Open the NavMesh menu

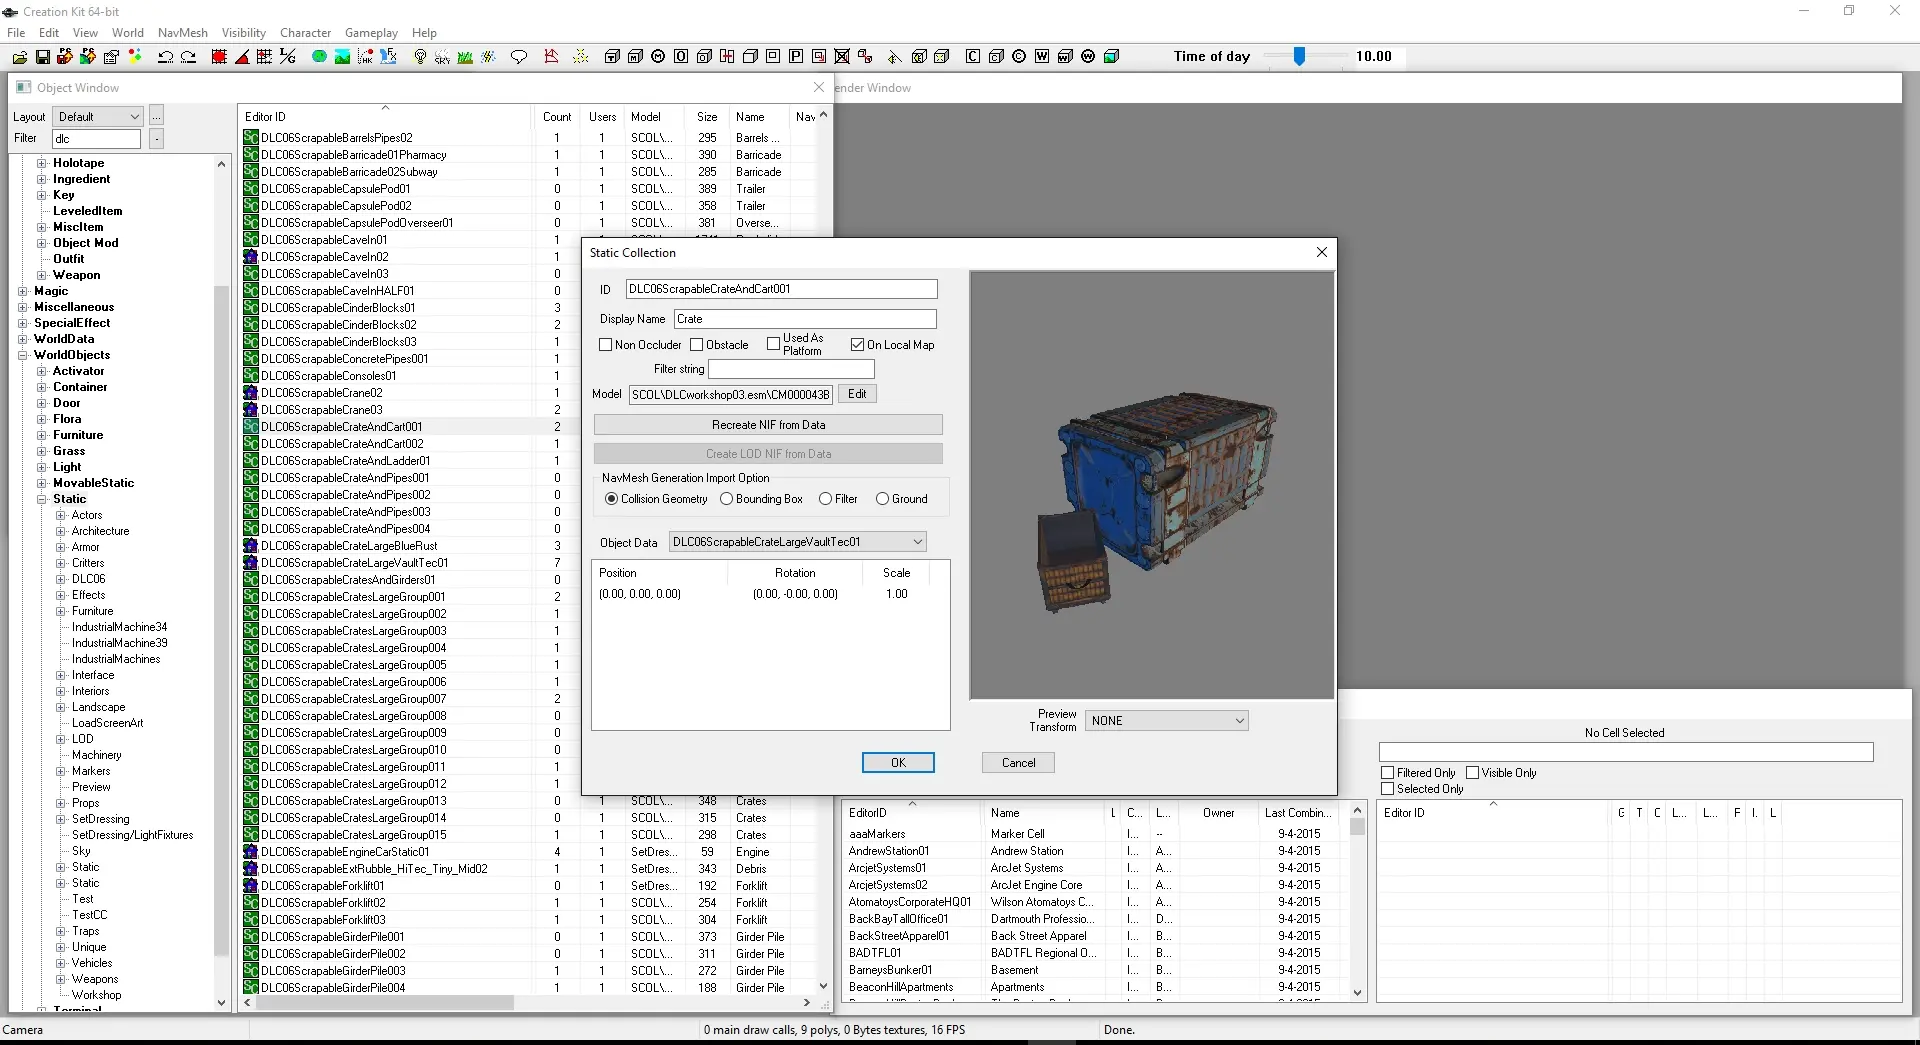pyautogui.click(x=183, y=33)
